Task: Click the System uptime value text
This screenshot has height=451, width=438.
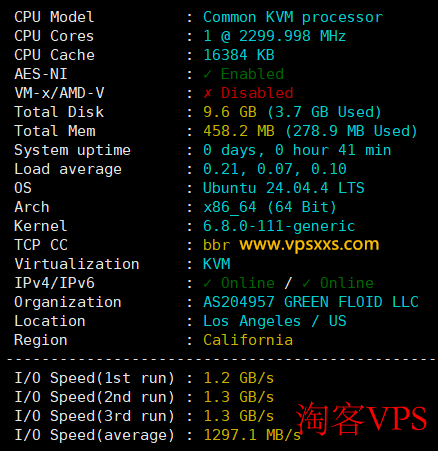Action: pos(297,150)
